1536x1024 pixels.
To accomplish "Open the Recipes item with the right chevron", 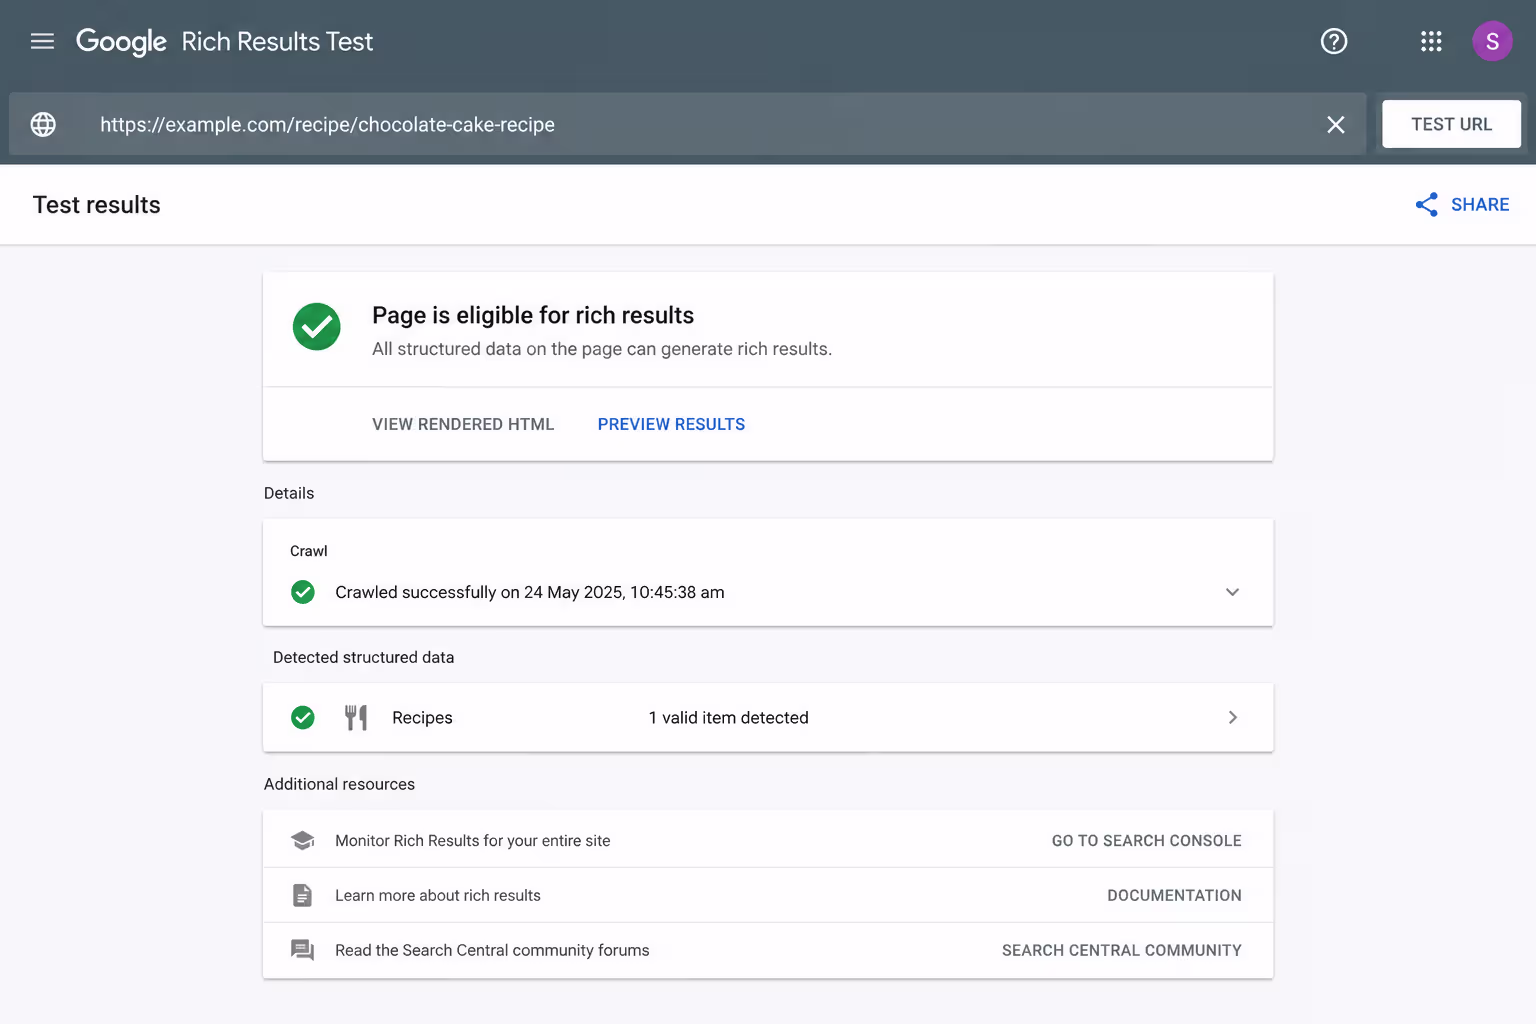I will point(1233,717).
